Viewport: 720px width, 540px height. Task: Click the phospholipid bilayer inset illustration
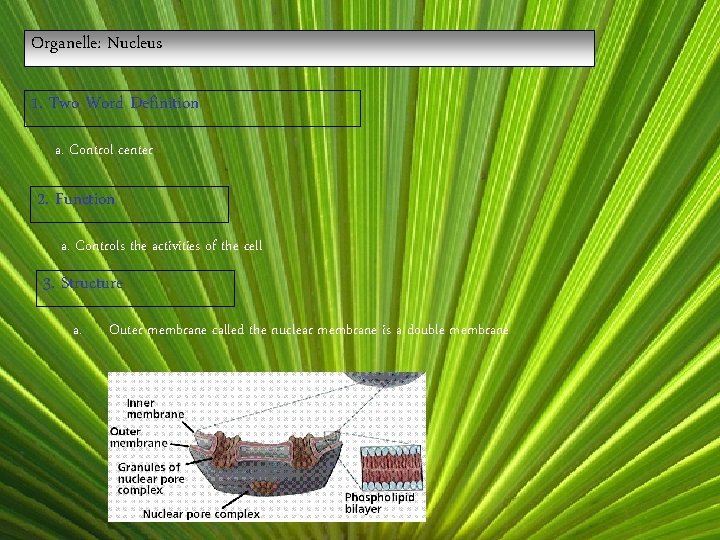click(x=391, y=467)
